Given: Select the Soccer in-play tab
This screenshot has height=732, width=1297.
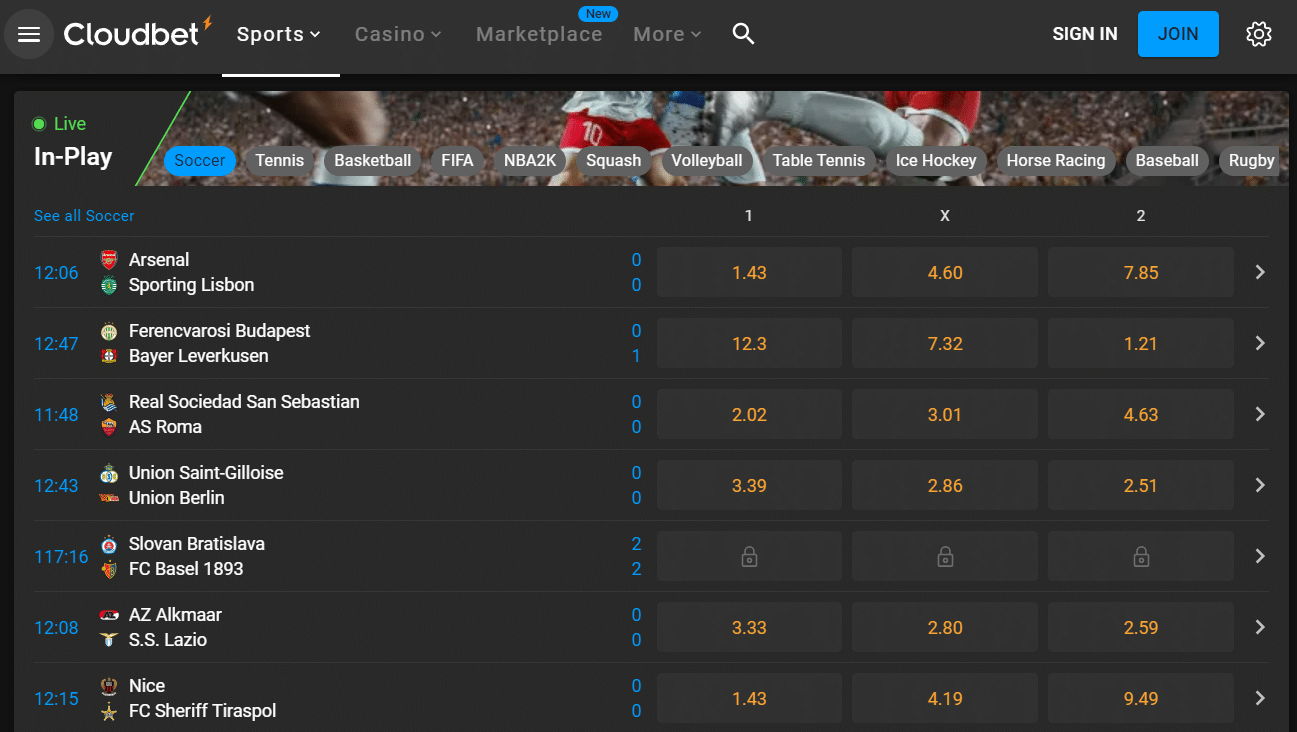Looking at the screenshot, I should (x=200, y=160).
